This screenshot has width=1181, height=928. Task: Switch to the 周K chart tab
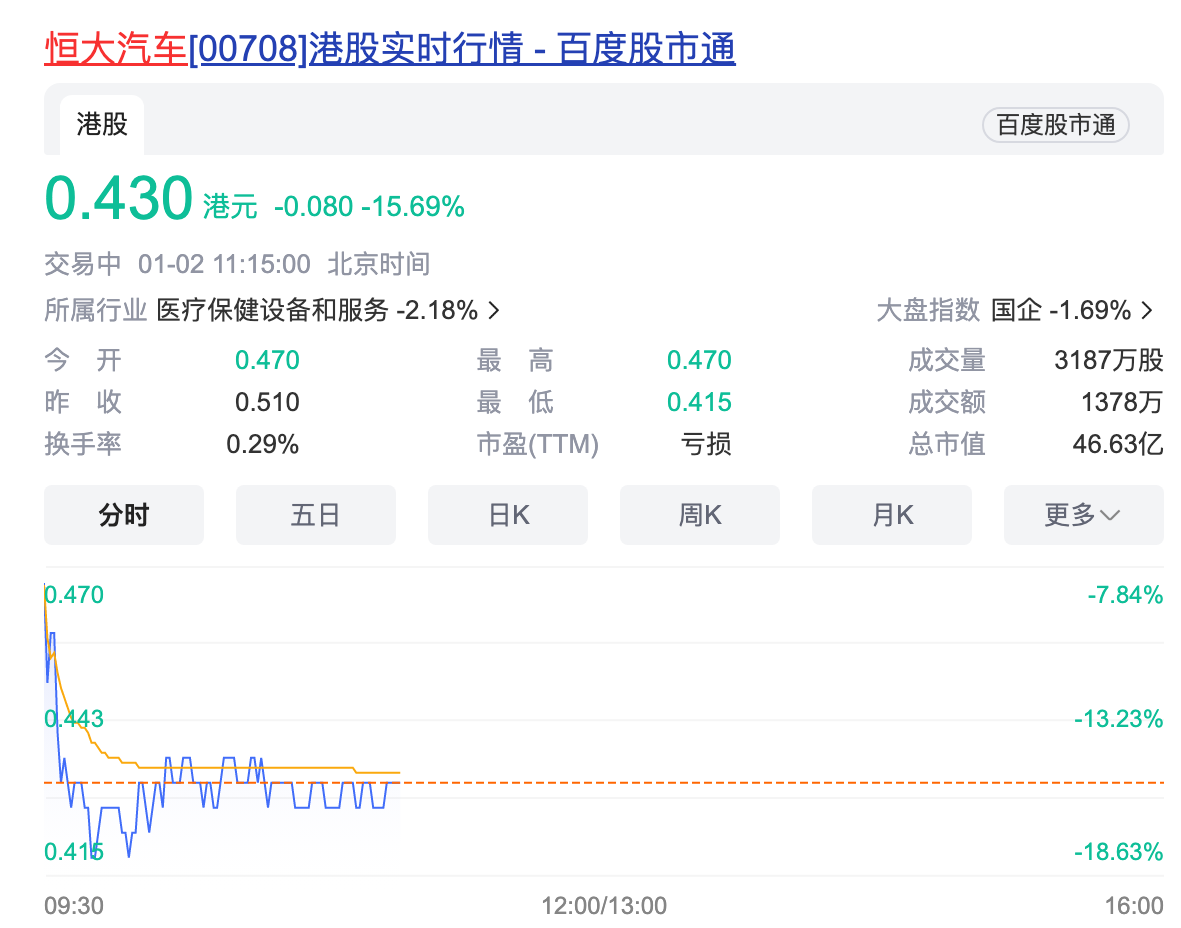[x=700, y=515]
